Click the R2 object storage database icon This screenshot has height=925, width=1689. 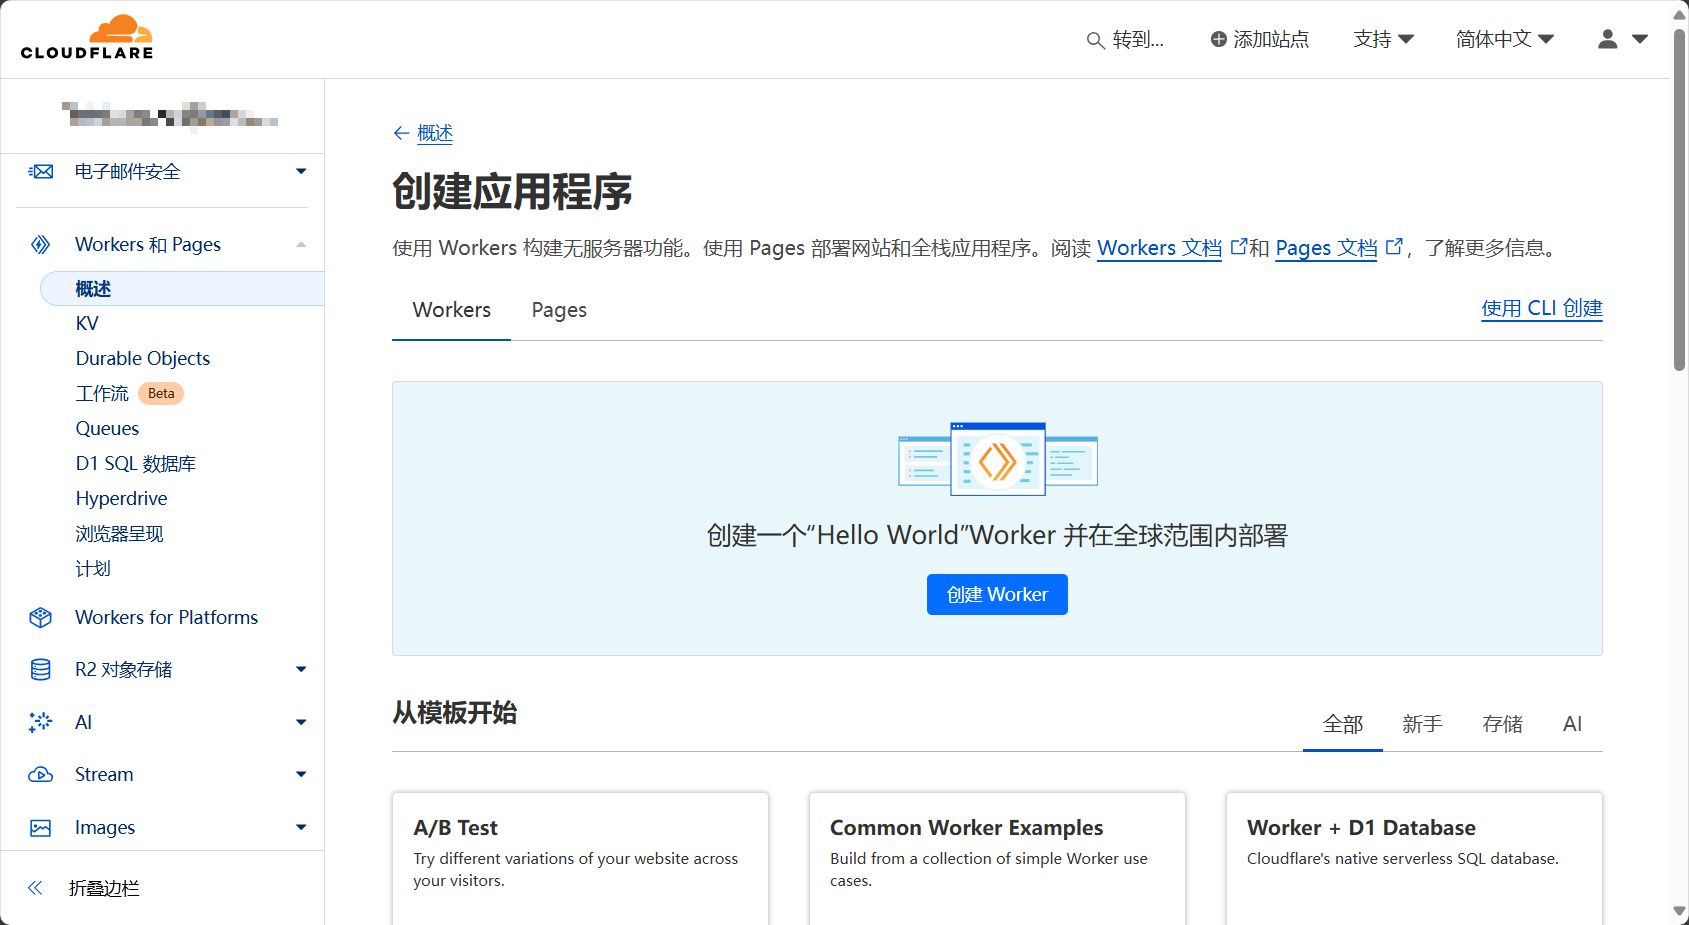[x=41, y=670]
